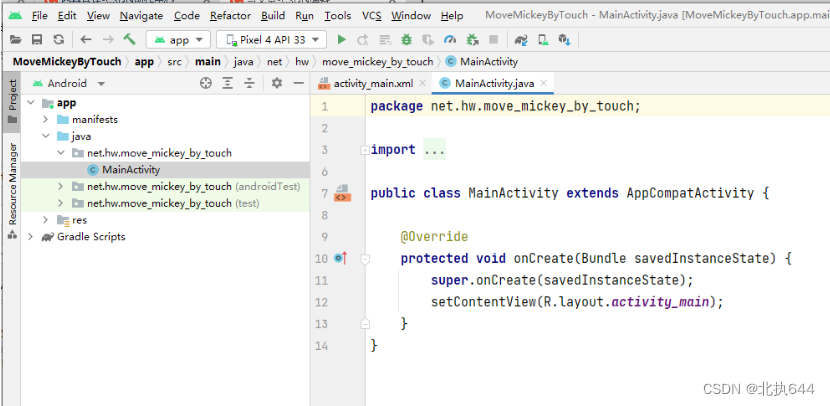Open the Pixel 4 API 33 device dropdown
The image size is (830, 406).
[272, 40]
